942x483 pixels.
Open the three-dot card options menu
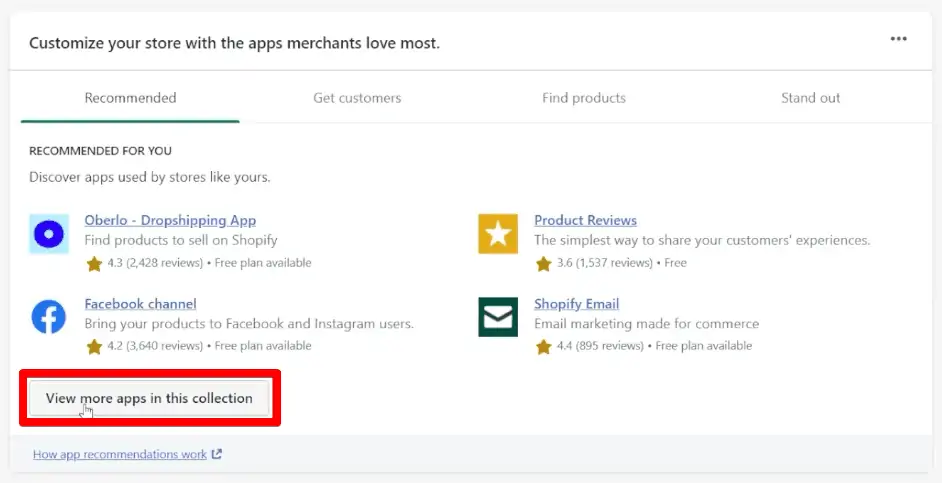898,39
